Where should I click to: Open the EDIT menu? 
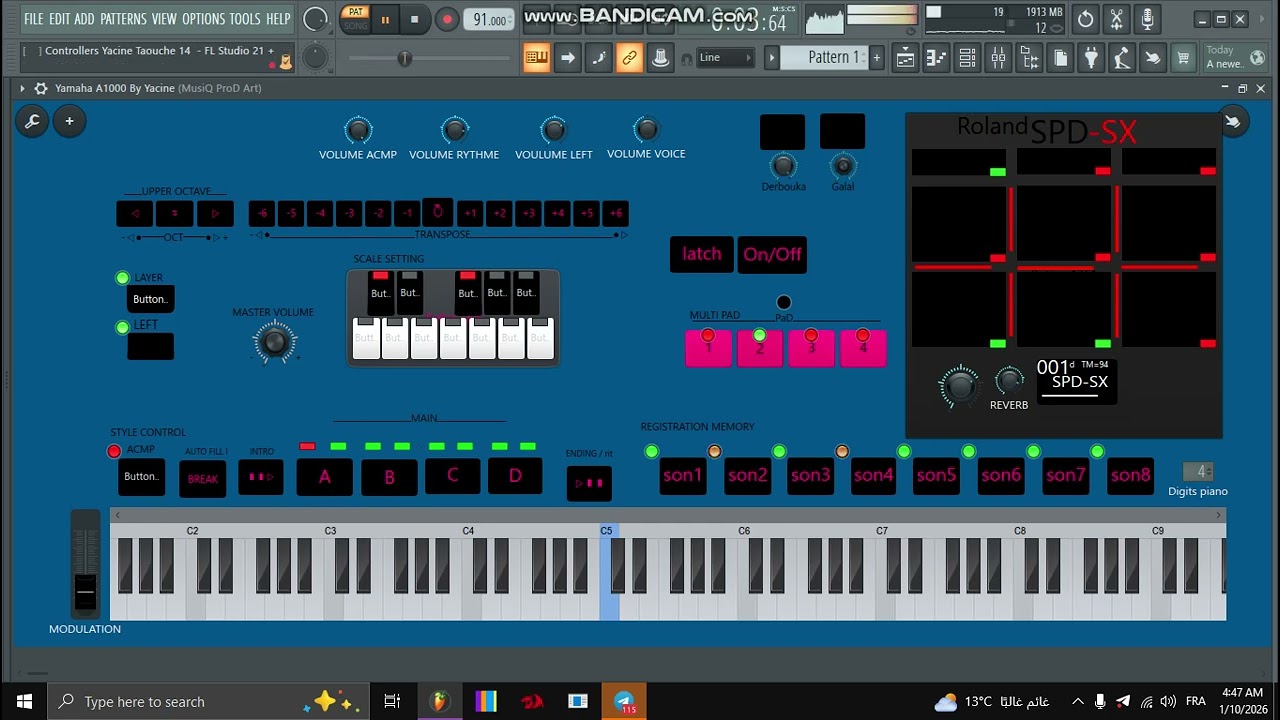59,19
